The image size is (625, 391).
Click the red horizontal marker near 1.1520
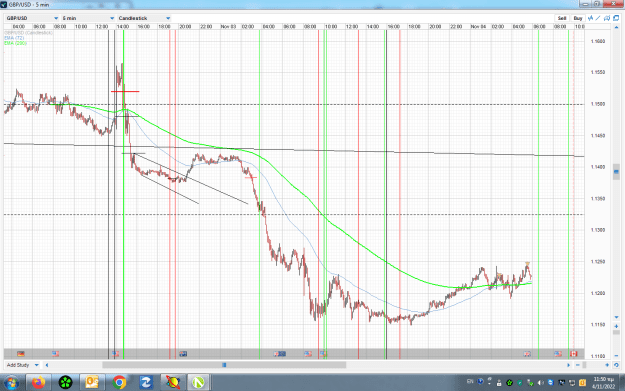coord(125,92)
